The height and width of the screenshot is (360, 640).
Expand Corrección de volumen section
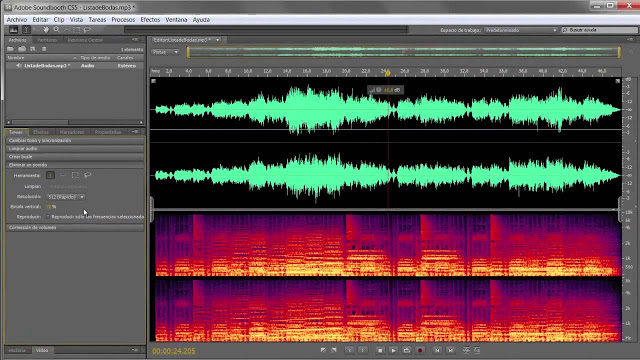(x=75, y=227)
